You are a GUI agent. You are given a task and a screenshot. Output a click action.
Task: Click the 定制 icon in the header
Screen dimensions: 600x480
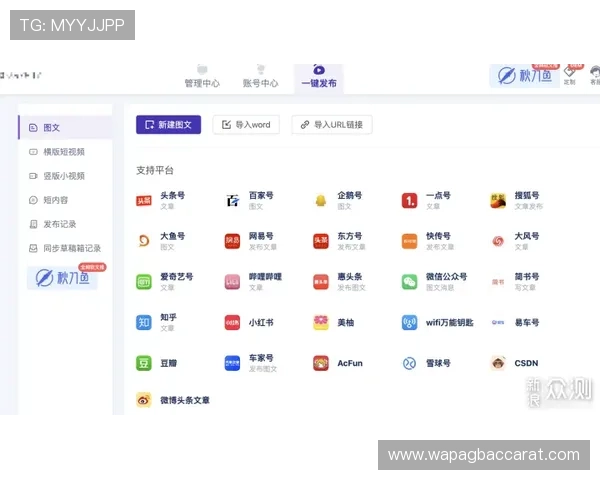click(x=569, y=75)
